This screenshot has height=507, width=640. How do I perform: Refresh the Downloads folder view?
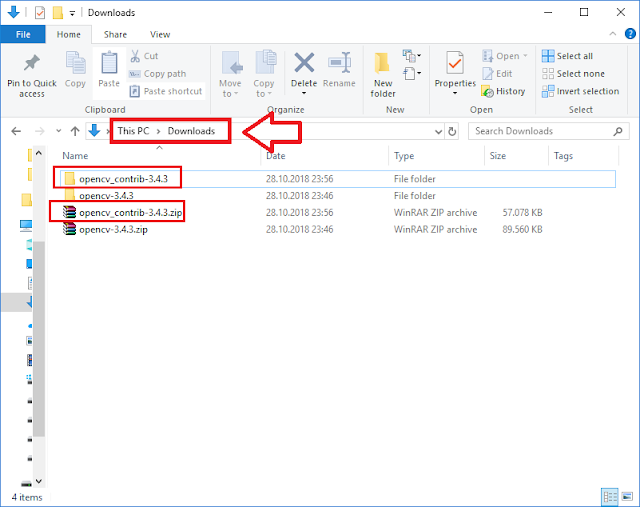(x=452, y=131)
